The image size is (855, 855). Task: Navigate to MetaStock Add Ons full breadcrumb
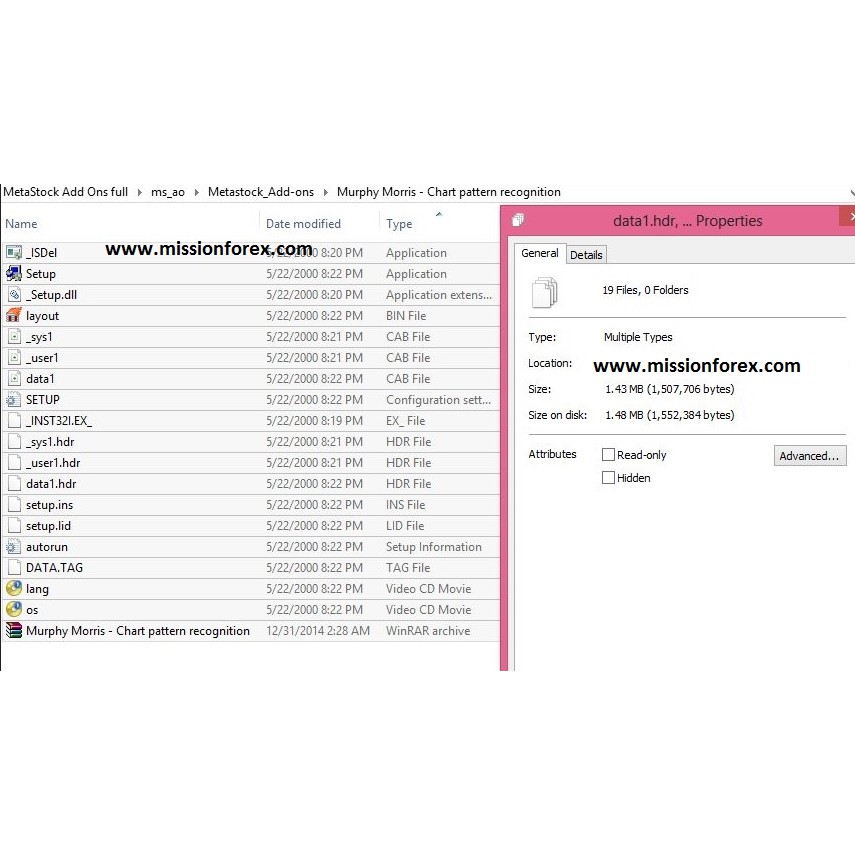[x=65, y=192]
